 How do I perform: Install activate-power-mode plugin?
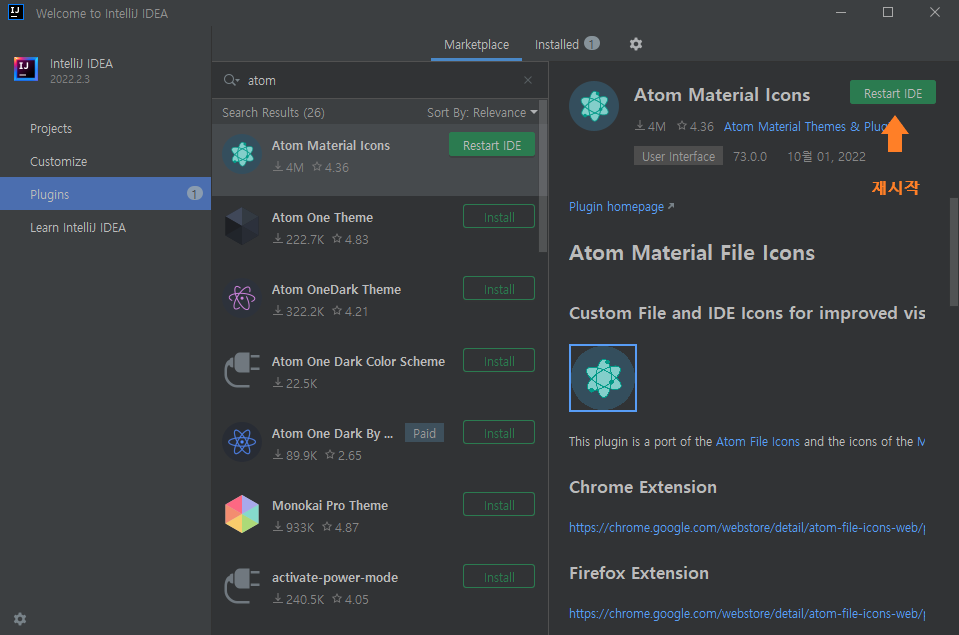pyautogui.click(x=499, y=577)
